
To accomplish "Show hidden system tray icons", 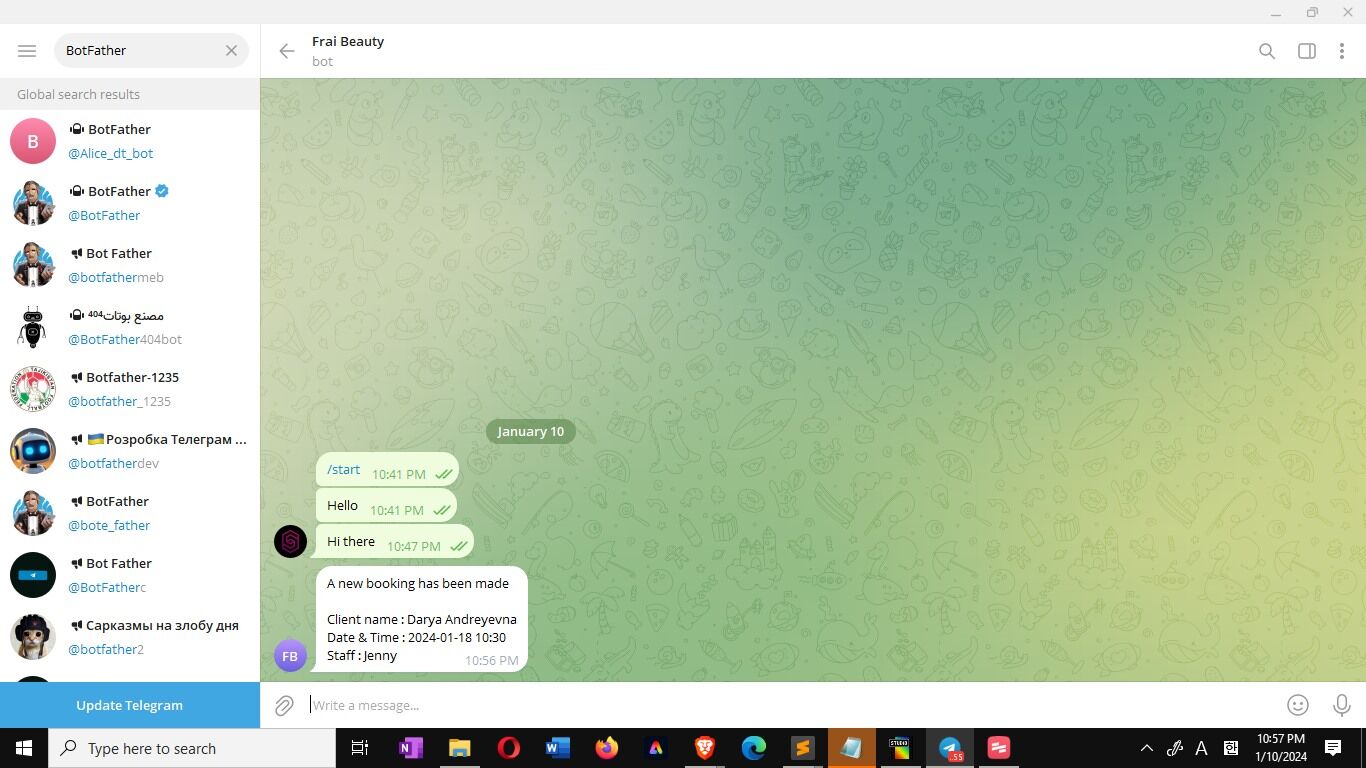I will pyautogui.click(x=1147, y=748).
